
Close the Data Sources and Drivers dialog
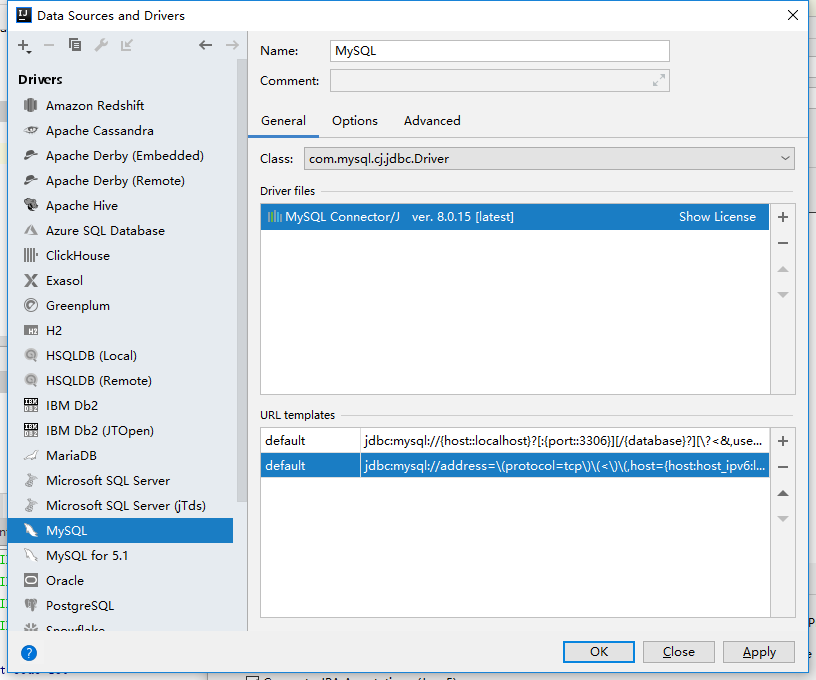793,15
